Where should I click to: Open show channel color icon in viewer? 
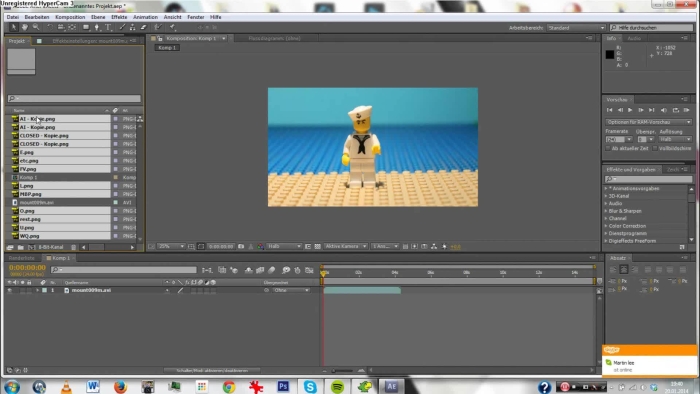pyautogui.click(x=260, y=246)
